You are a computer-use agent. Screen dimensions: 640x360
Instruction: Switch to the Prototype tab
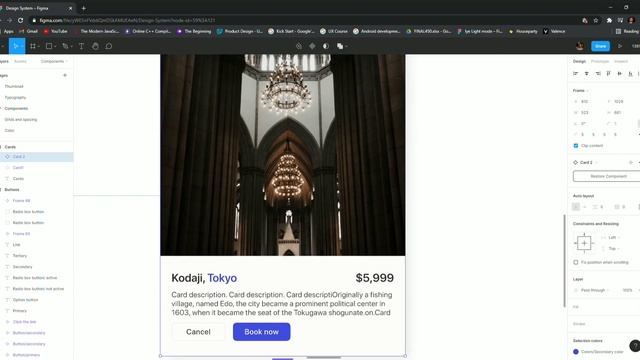600,61
